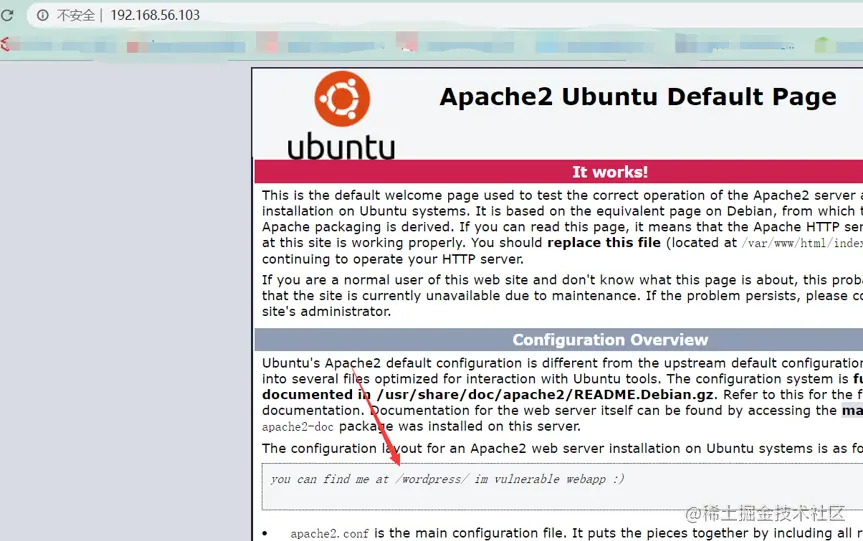The image size is (863, 541).
Task: Open the site security info icon
Action: (42, 15)
